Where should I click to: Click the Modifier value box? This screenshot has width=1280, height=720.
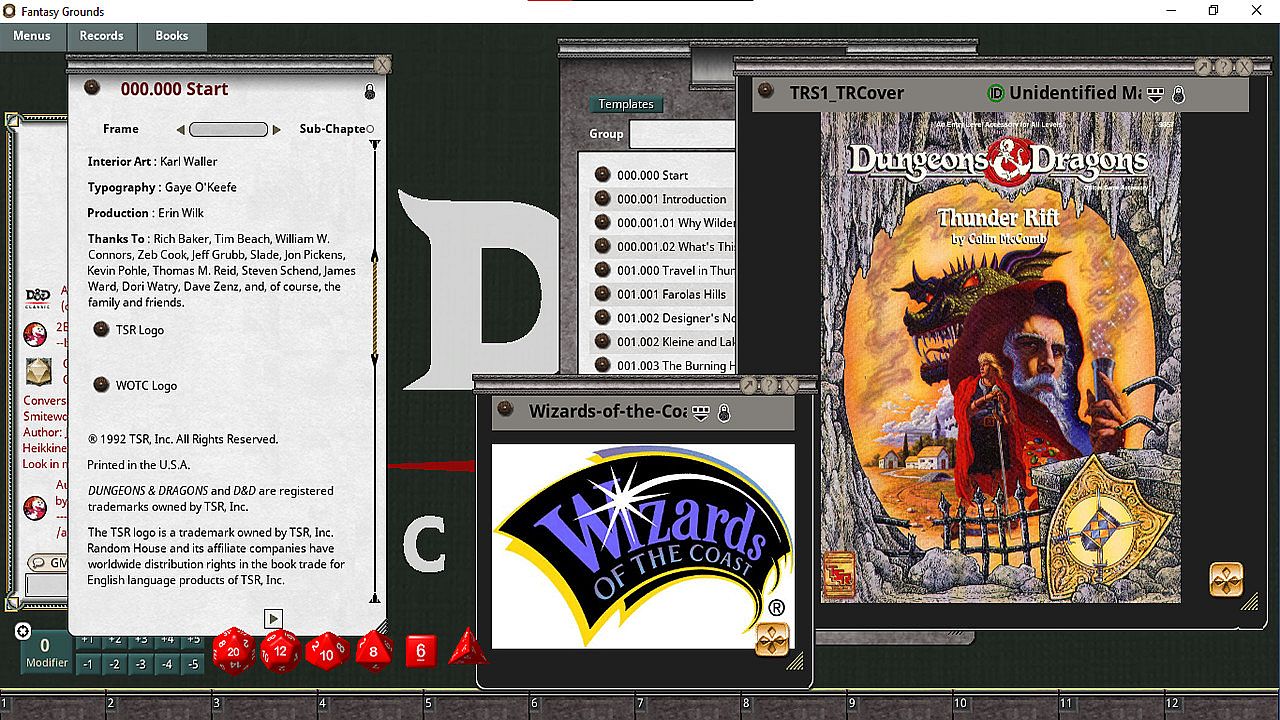pos(46,653)
